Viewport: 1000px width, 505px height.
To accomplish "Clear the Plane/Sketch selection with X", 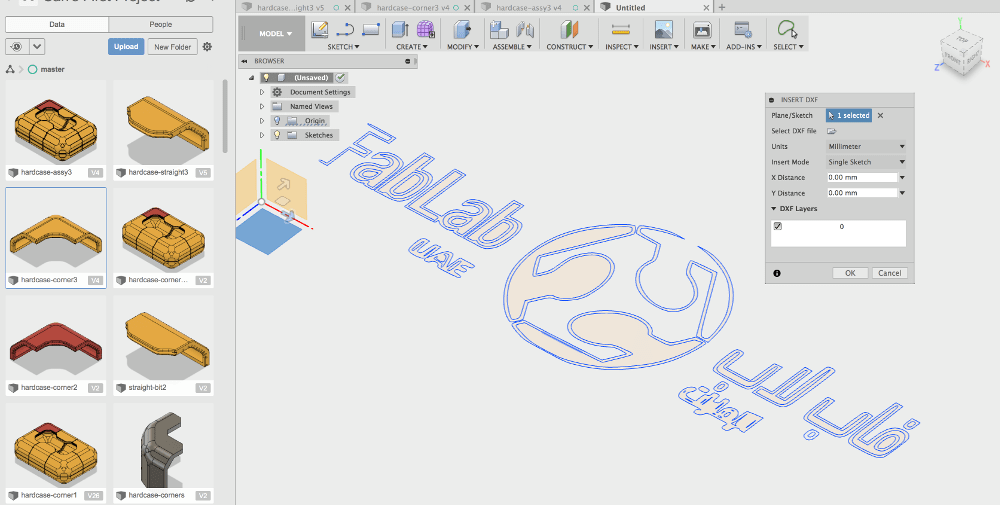I will (880, 115).
